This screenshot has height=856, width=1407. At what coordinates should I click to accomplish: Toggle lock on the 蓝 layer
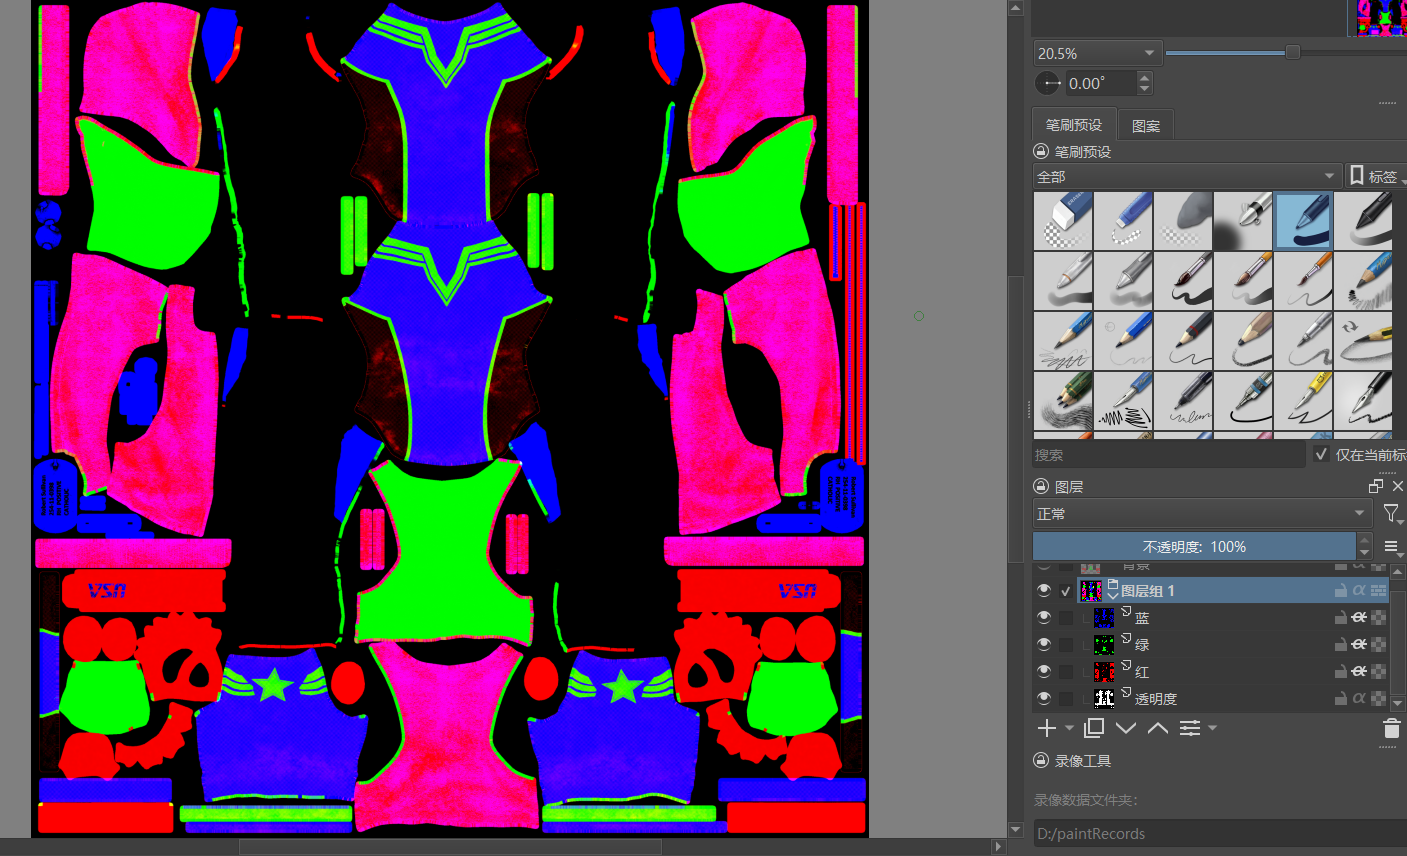pos(1340,618)
